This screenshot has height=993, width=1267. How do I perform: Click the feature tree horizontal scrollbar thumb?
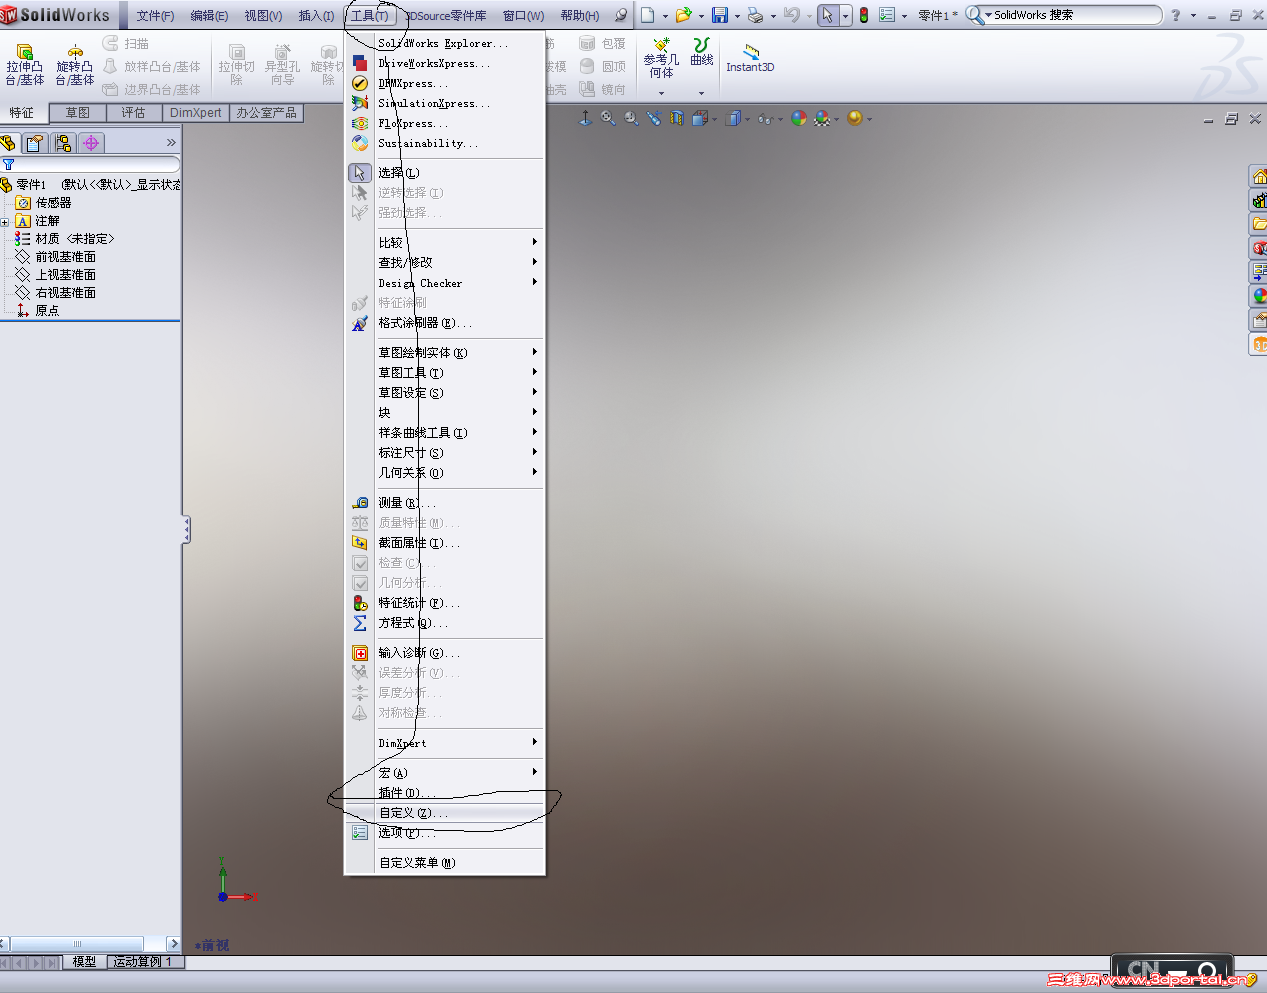(77, 944)
